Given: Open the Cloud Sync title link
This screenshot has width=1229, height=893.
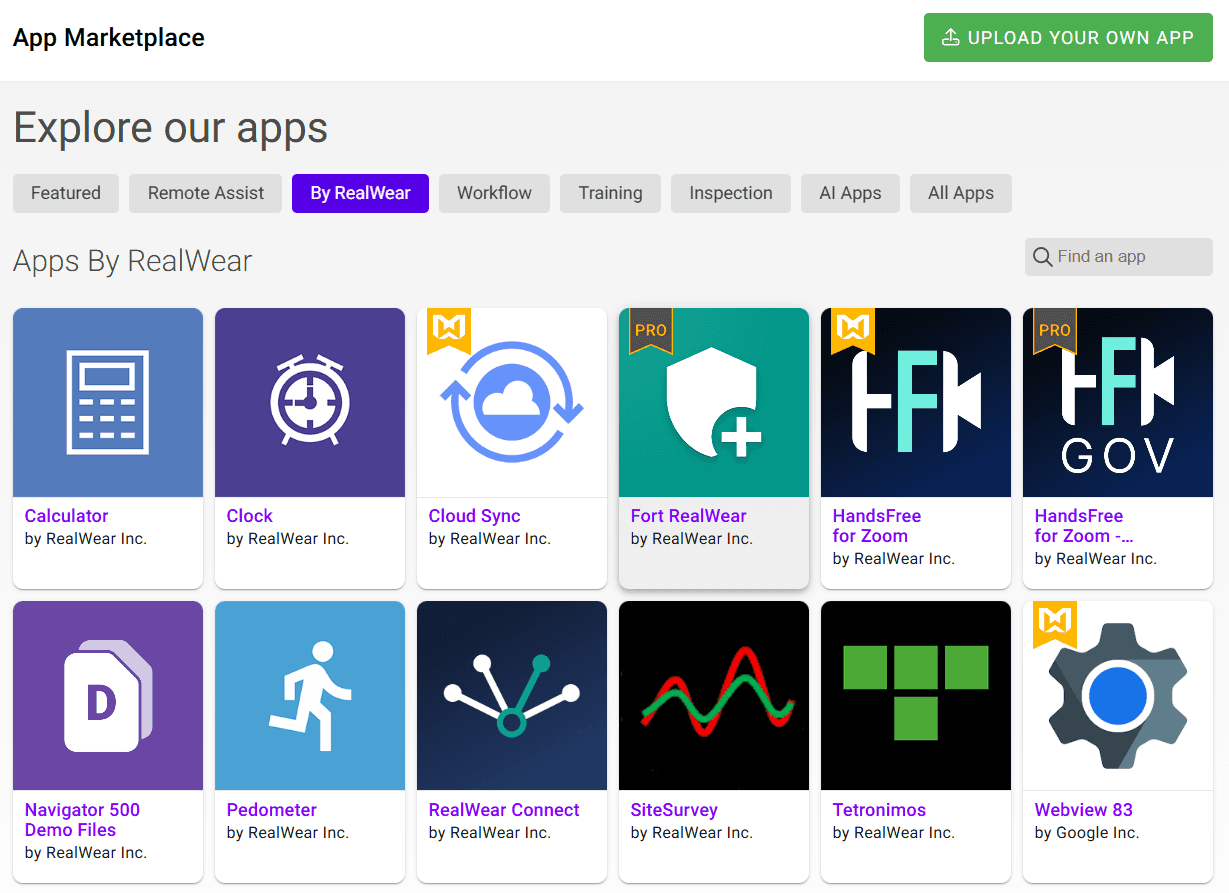Looking at the screenshot, I should [474, 516].
